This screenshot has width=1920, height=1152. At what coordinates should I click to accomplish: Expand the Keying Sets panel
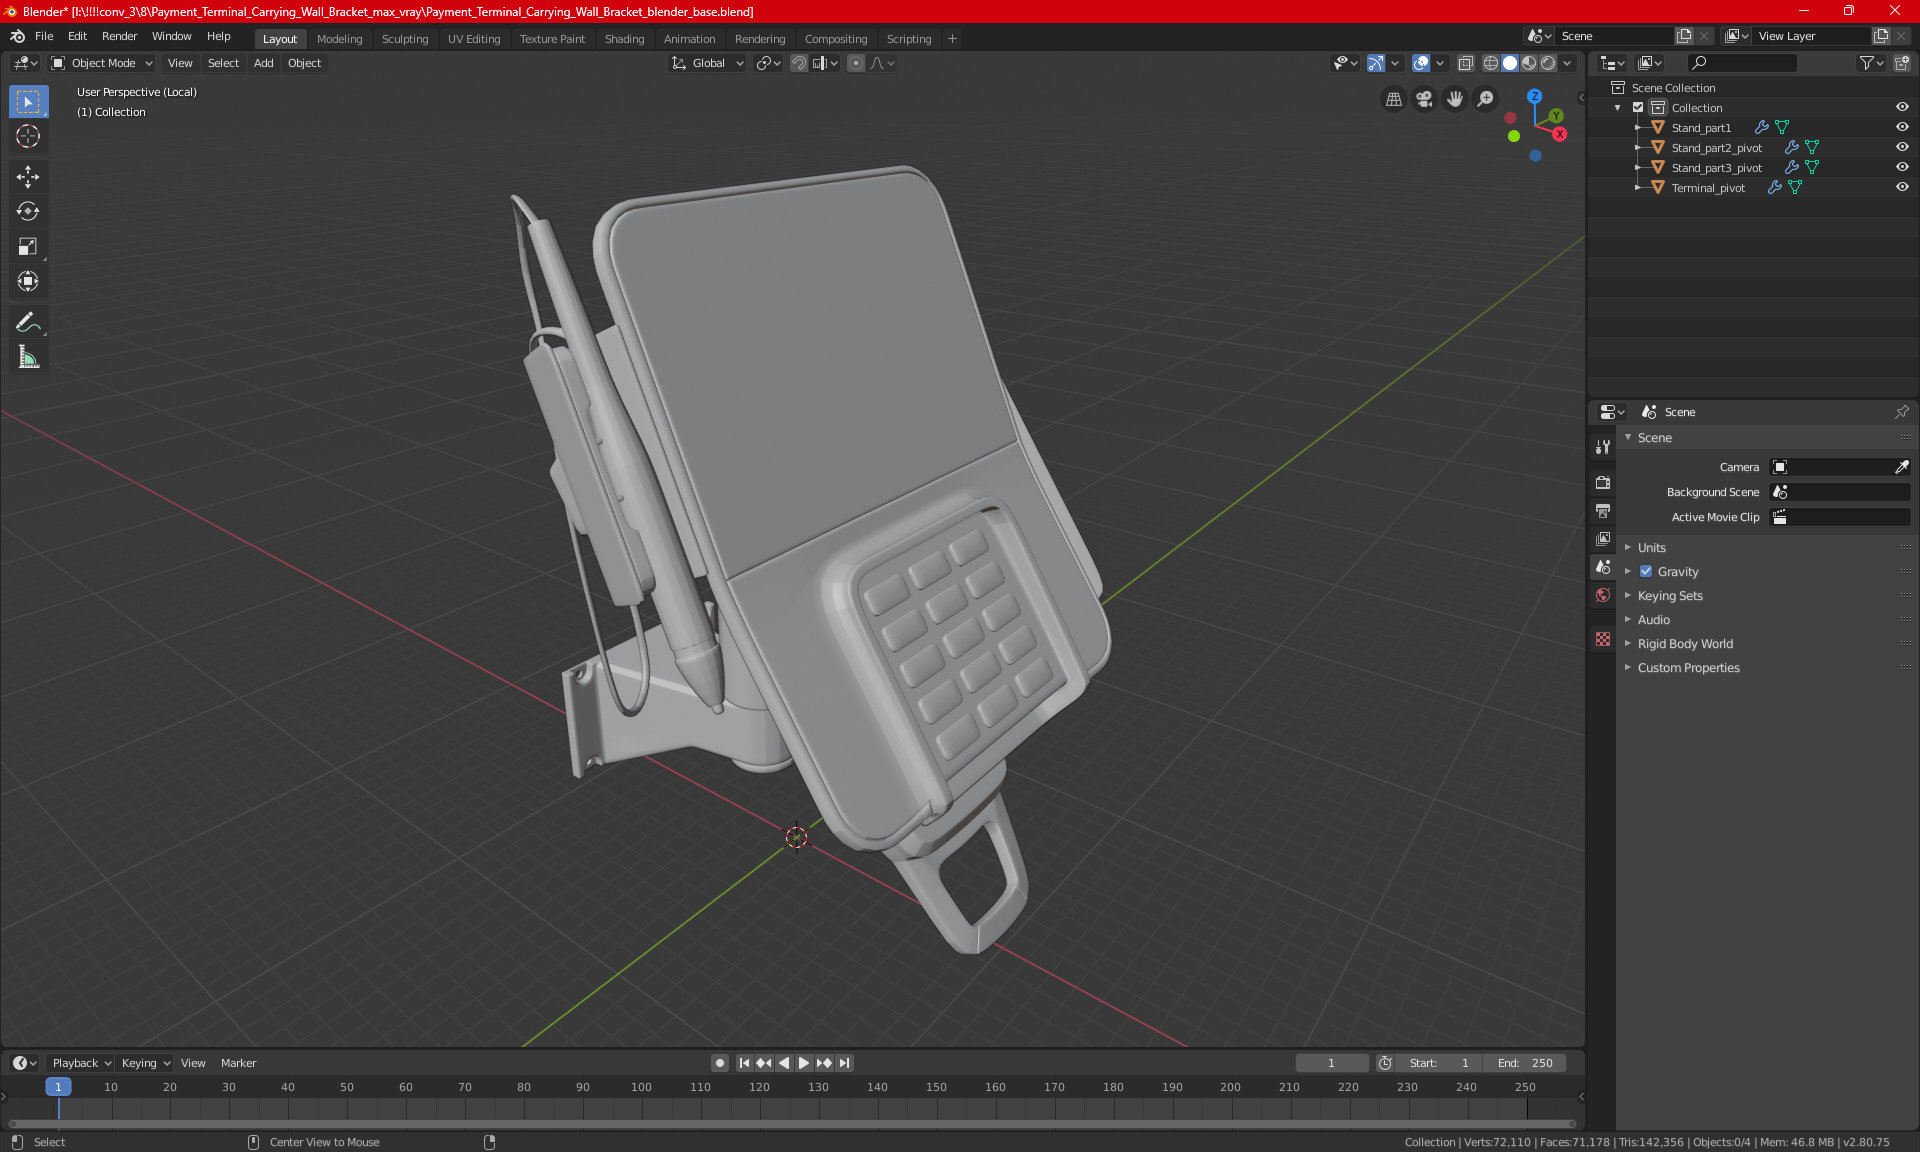click(x=1670, y=595)
